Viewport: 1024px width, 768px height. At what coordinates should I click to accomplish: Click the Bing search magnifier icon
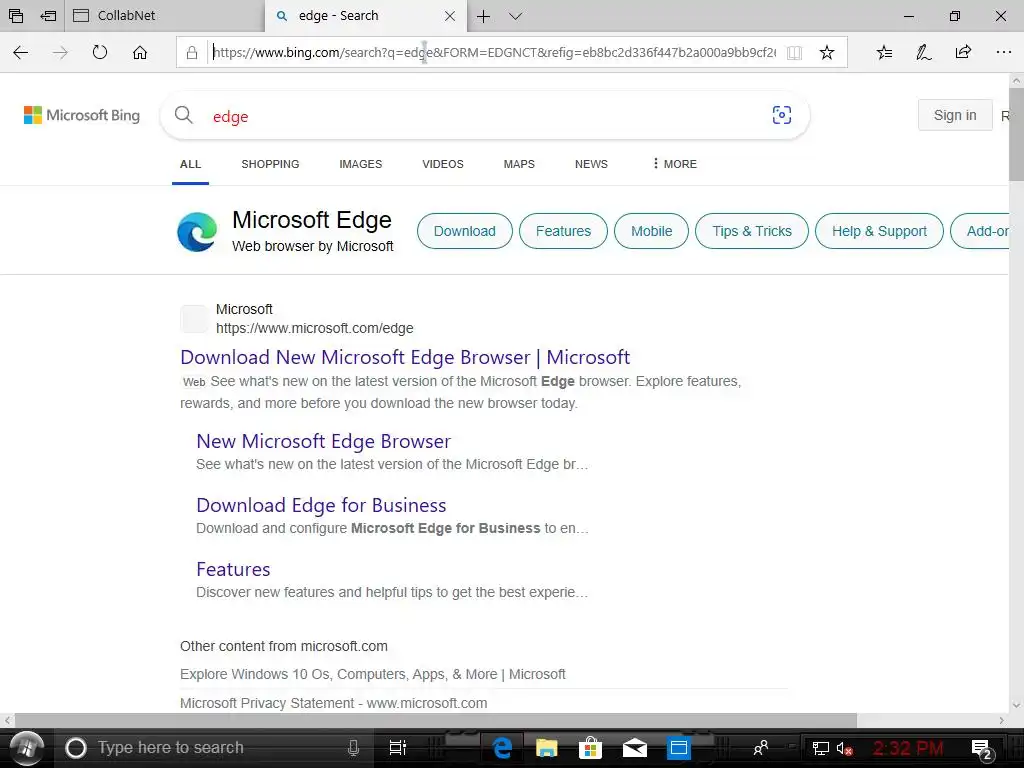coord(184,115)
